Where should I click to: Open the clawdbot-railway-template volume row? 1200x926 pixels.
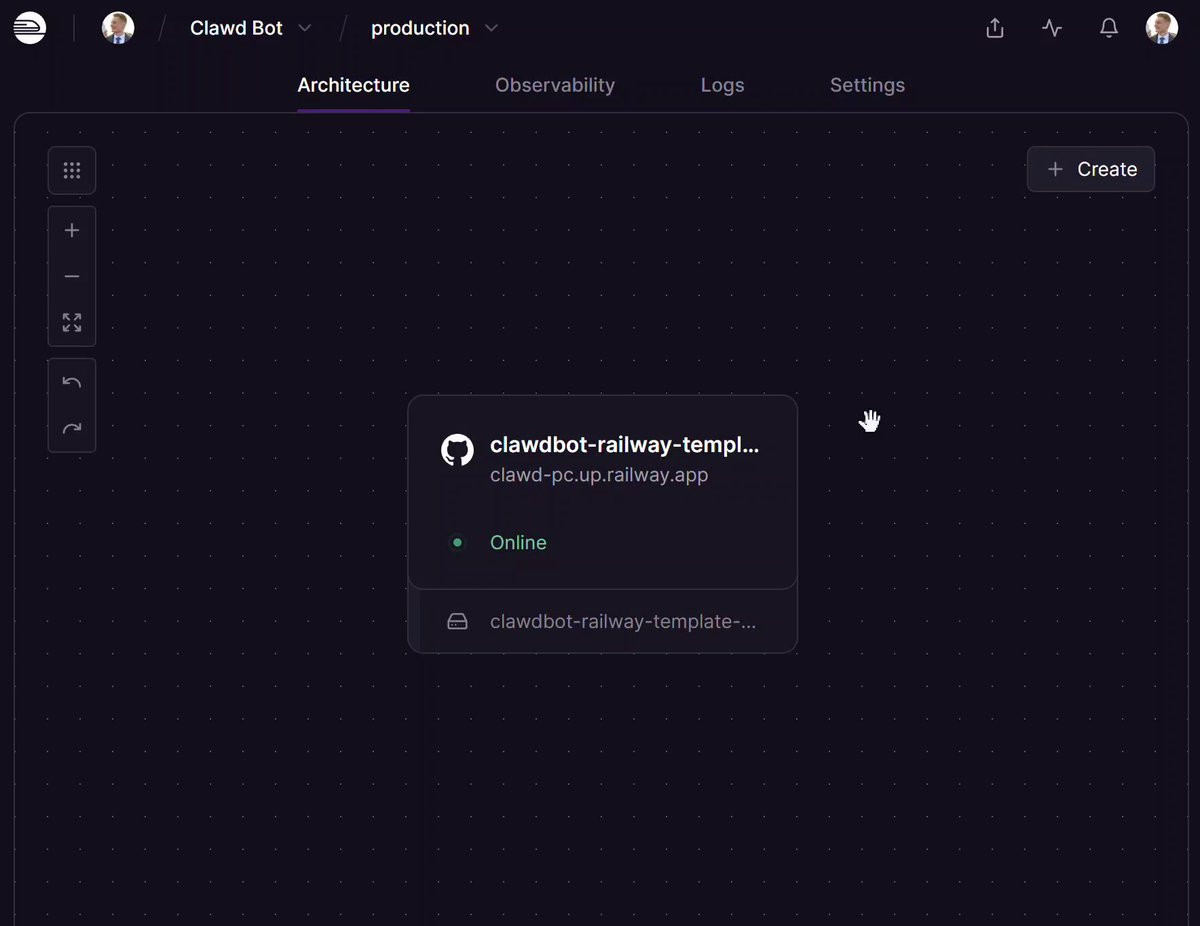(x=603, y=621)
